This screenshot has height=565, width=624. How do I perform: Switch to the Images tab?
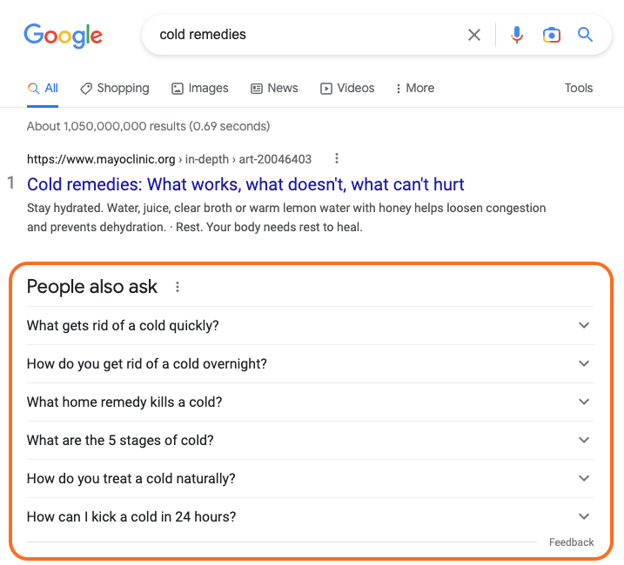(200, 88)
